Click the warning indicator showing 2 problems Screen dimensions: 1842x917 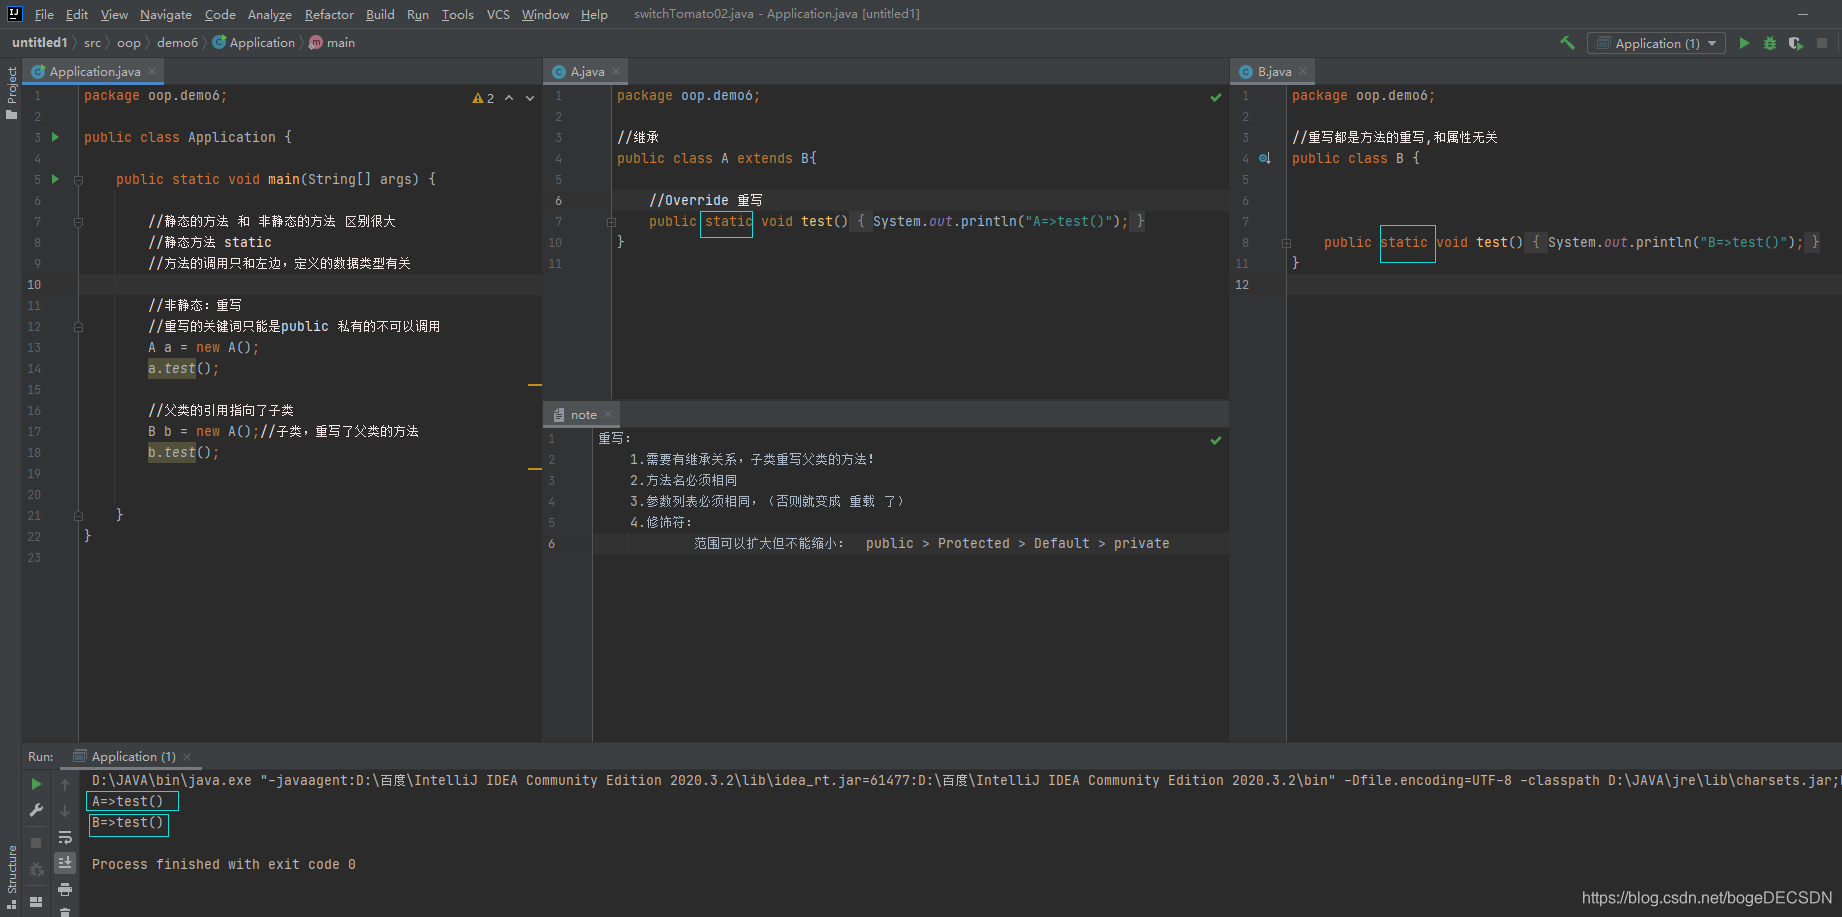point(483,98)
